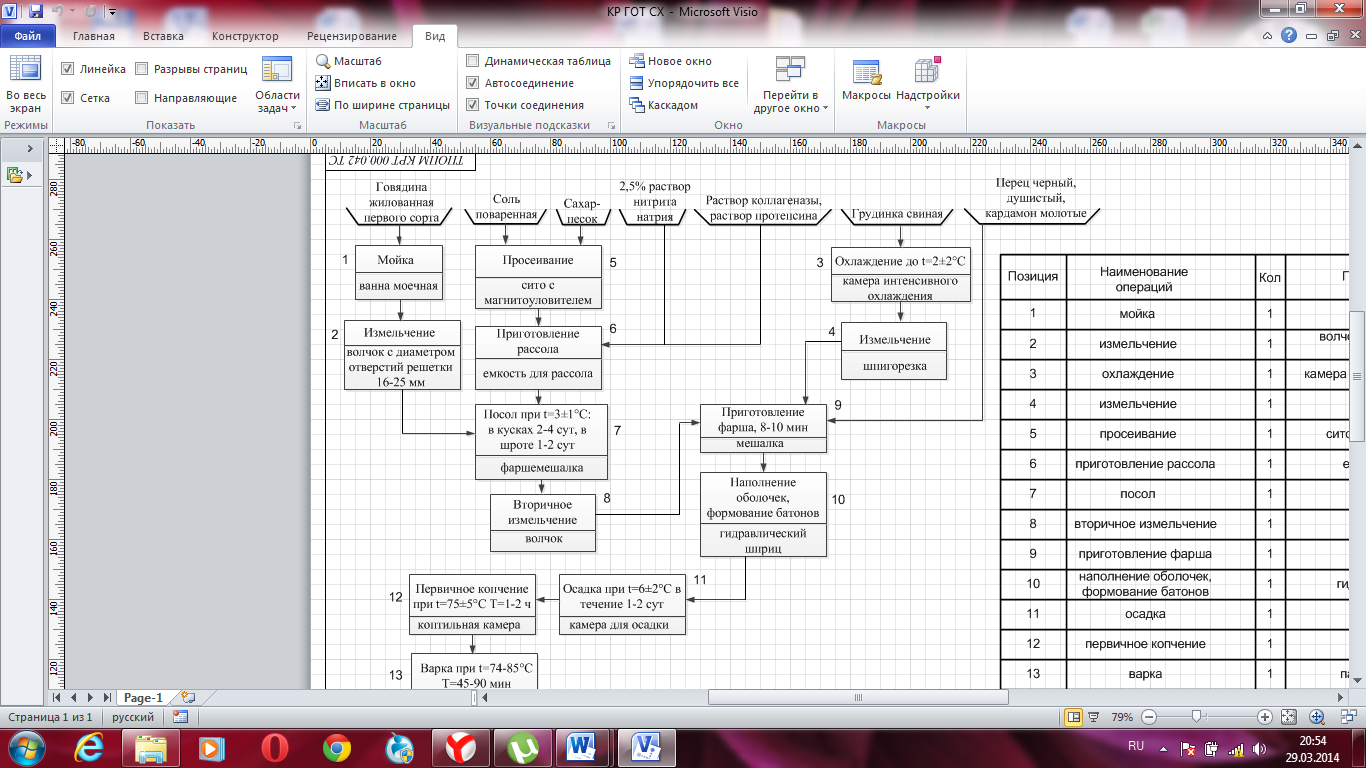This screenshot has width=1366, height=768.
Task: Switch to the Рецензирование ribbon tab
Action: [x=352, y=36]
